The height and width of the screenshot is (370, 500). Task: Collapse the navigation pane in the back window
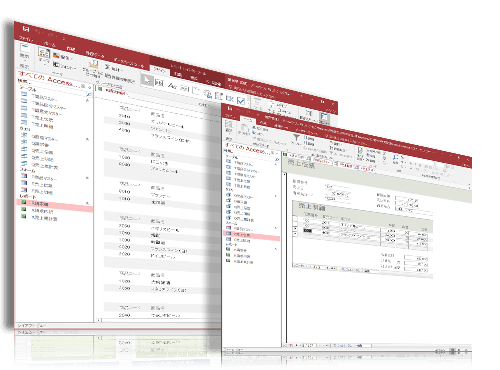point(90,88)
